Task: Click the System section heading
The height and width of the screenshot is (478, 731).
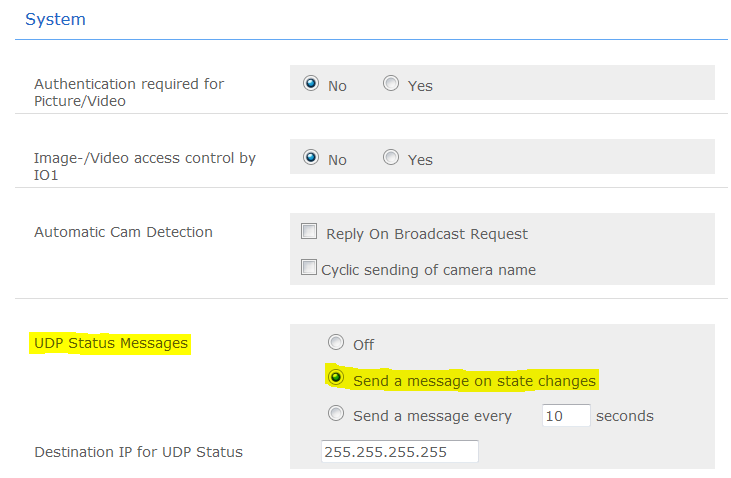Action: tap(55, 19)
